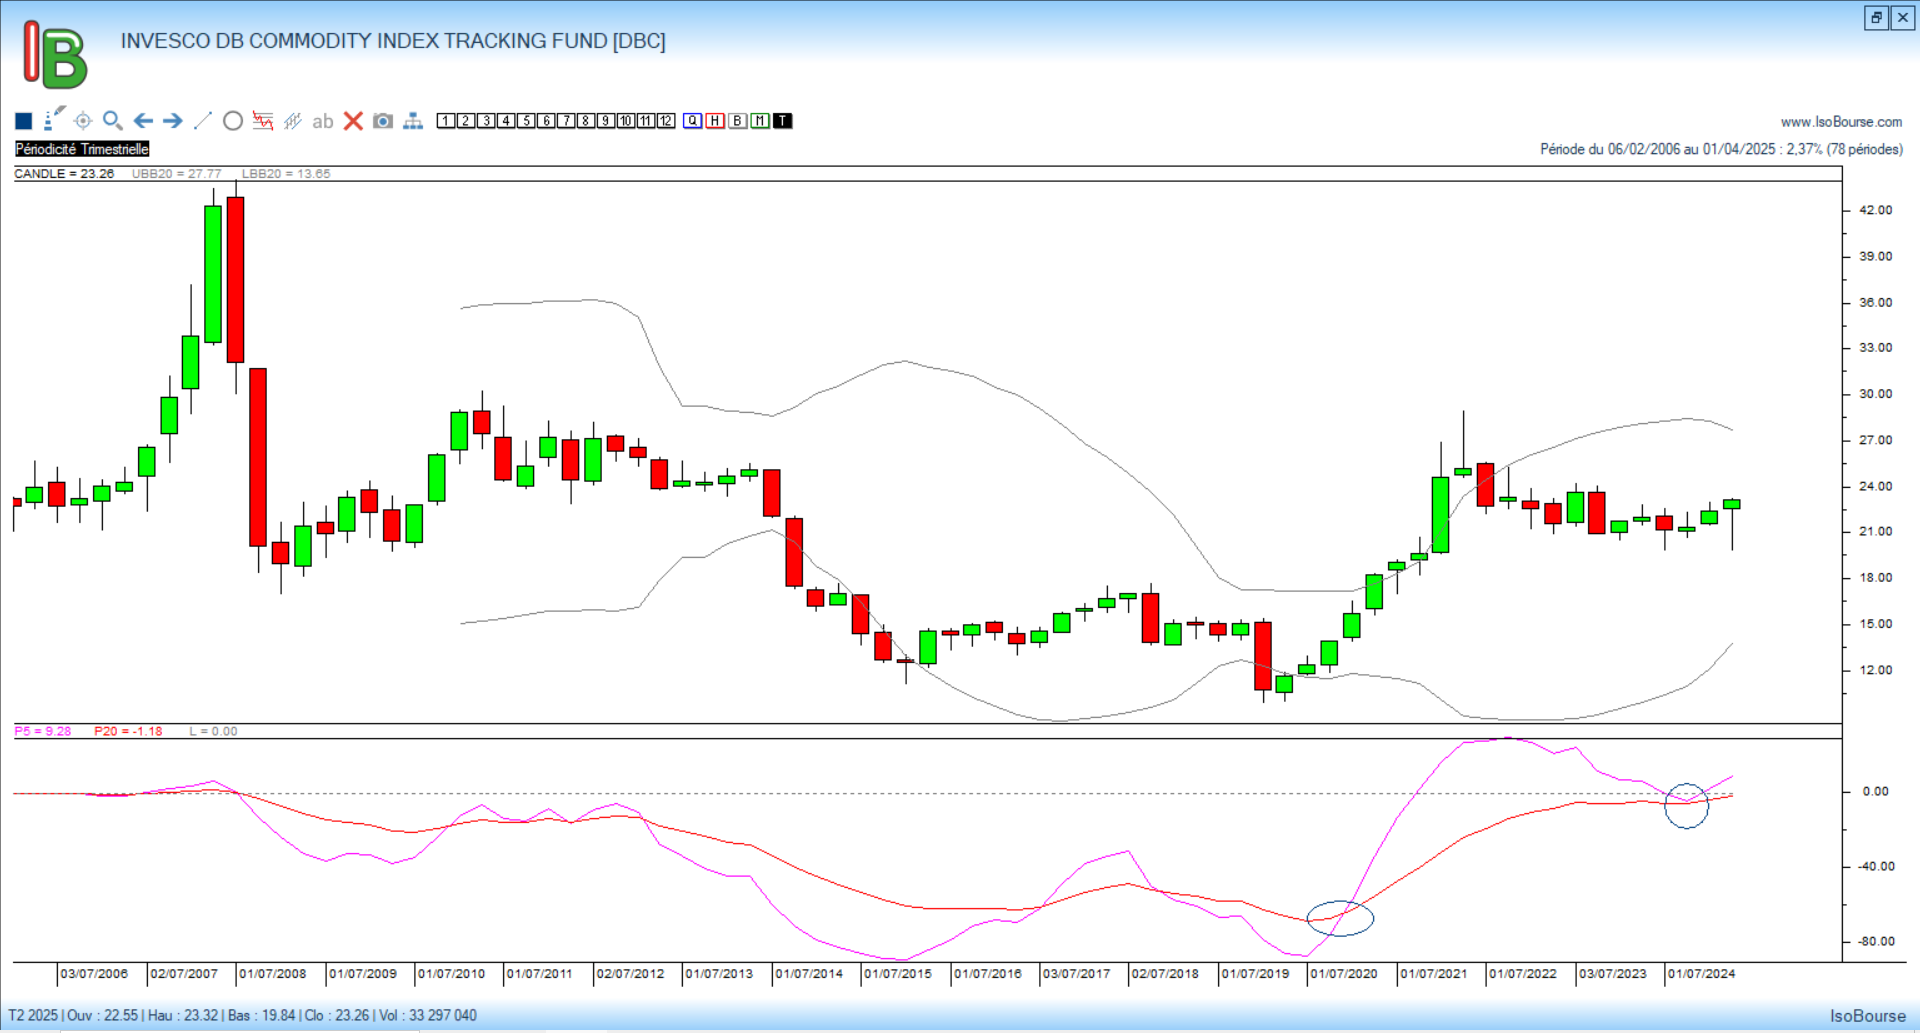Select the magnifying glass zoom tool
The image size is (1920, 1033).
(113, 121)
